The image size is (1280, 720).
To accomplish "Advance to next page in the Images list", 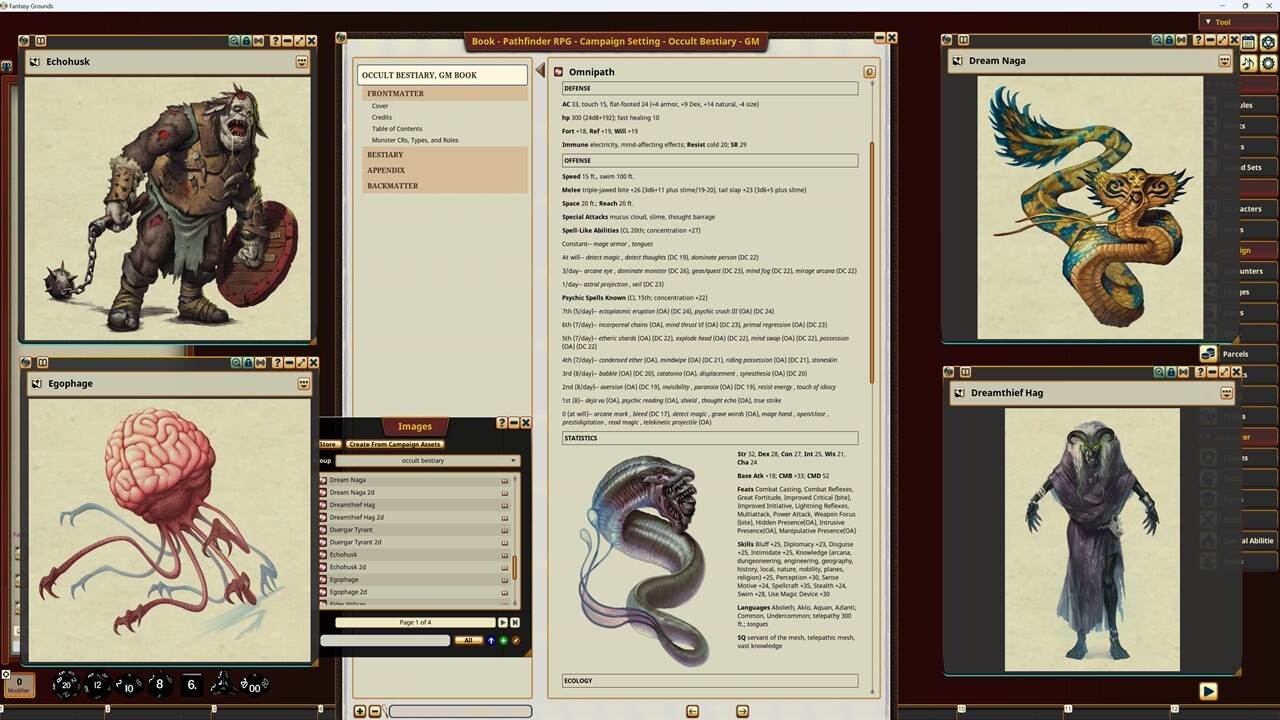I will pyautogui.click(x=503, y=622).
